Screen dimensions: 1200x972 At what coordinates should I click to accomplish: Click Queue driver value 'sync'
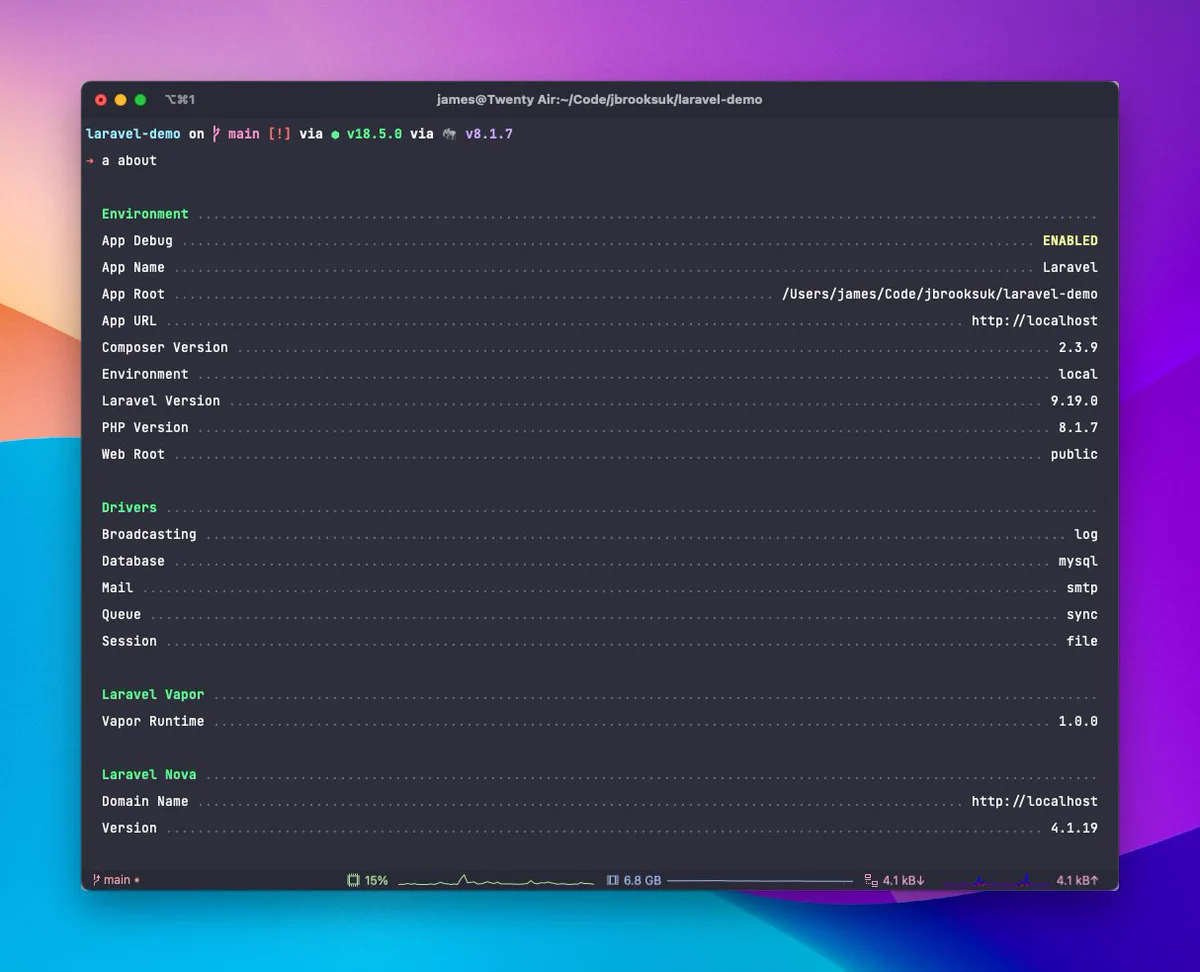tap(1082, 614)
